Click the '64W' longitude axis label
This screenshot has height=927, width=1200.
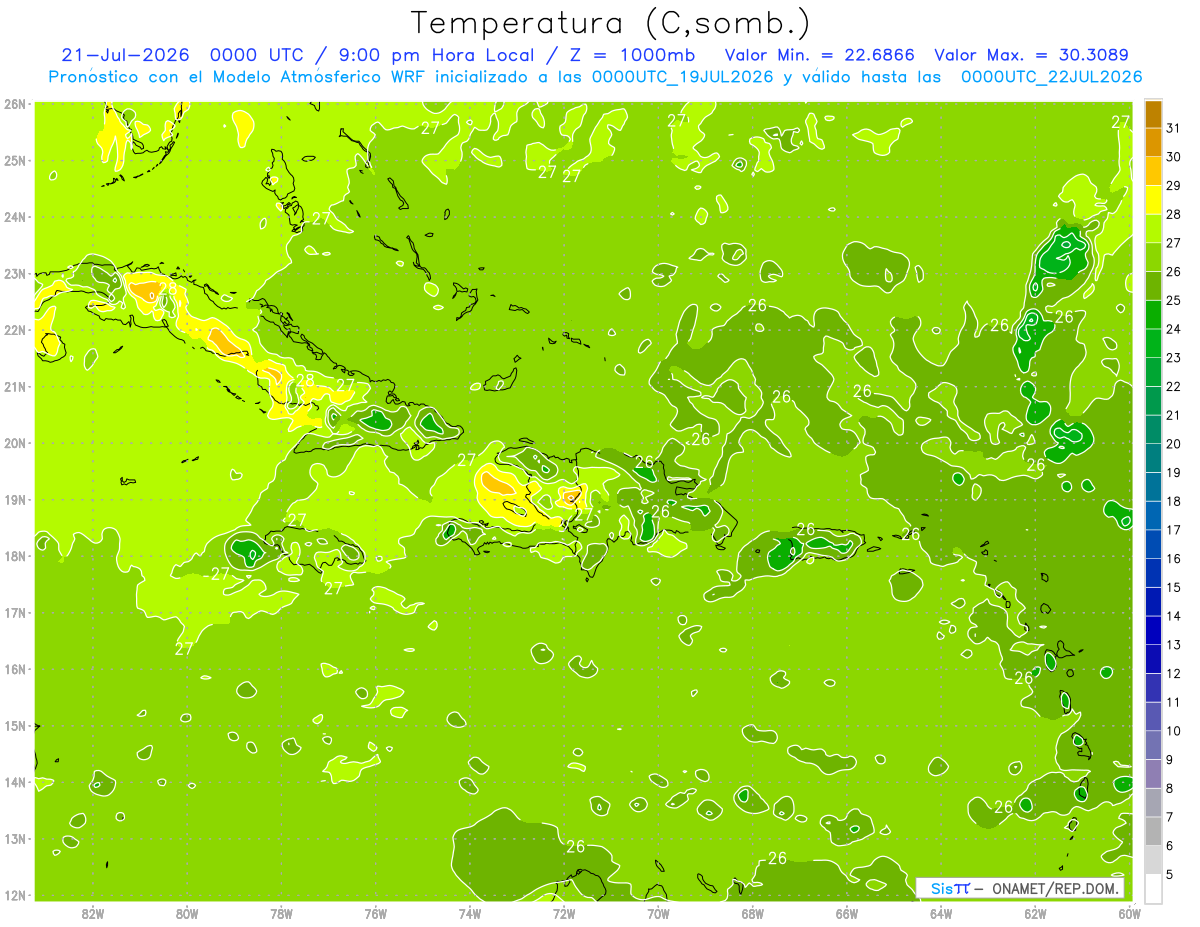coord(941,913)
